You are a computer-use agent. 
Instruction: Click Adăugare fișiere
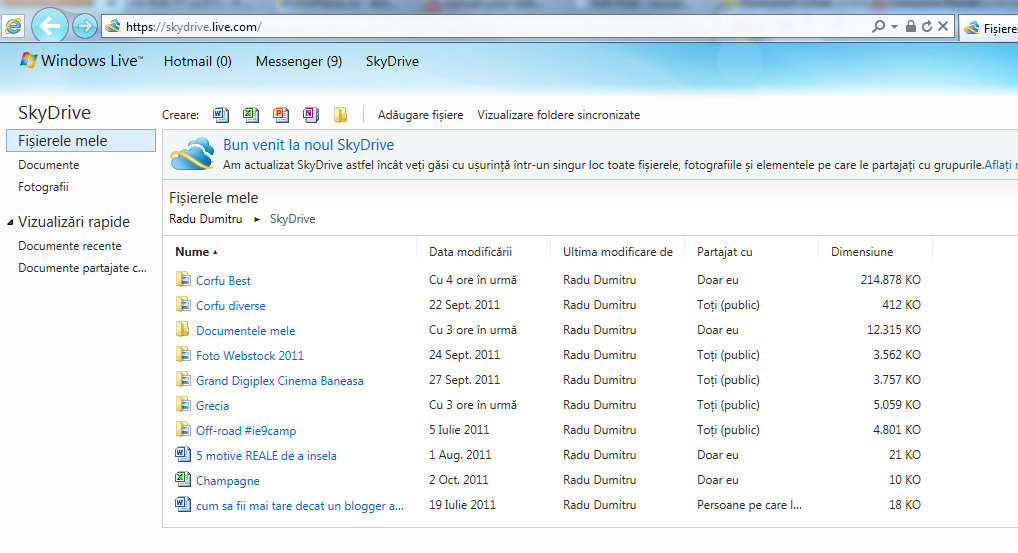point(420,115)
